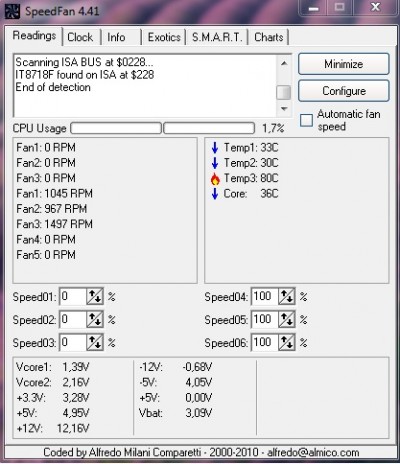Select the 'Fan2: 967 RPM' reading
The height and width of the screenshot is (464, 400).
tap(52, 209)
